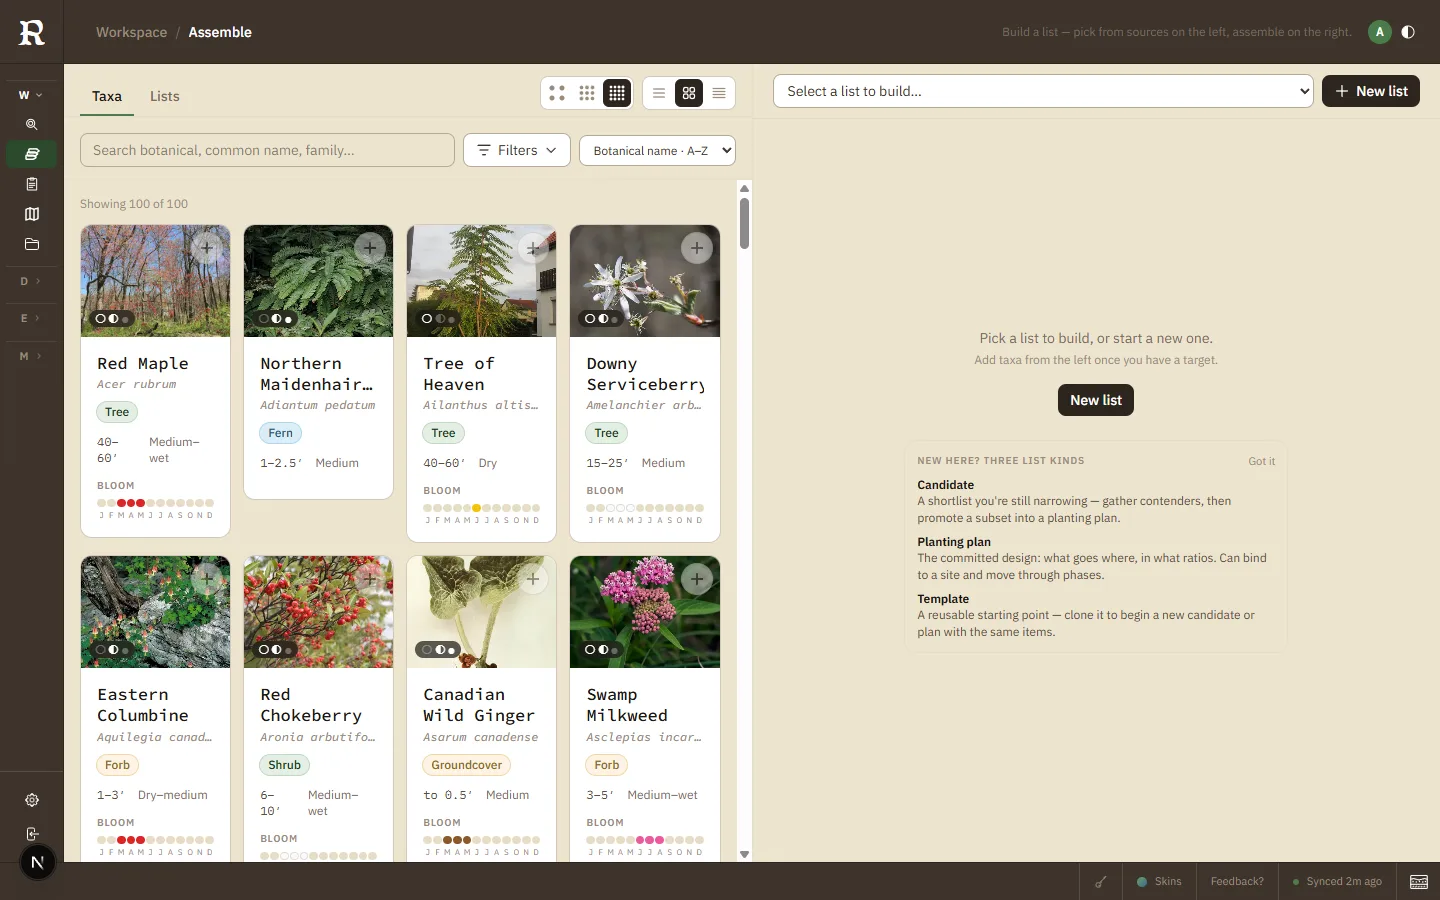Open the Select a list to build dropdown
Image resolution: width=1440 pixels, height=900 pixels.
pyautogui.click(x=1043, y=91)
